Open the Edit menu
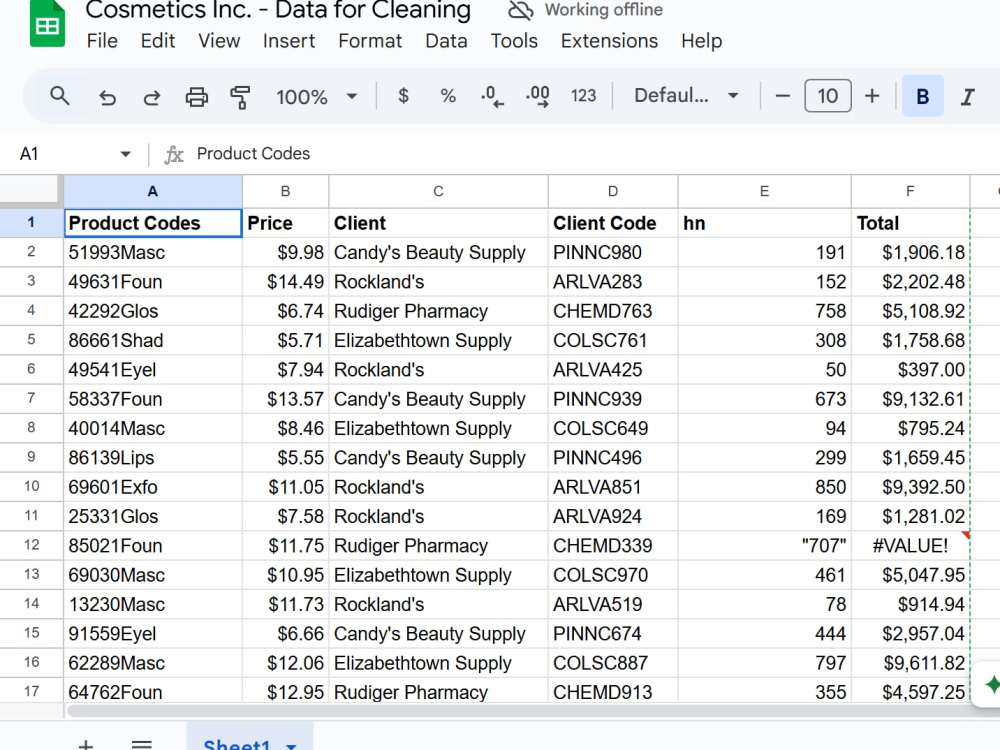The width and height of the screenshot is (1000, 750). click(x=158, y=41)
